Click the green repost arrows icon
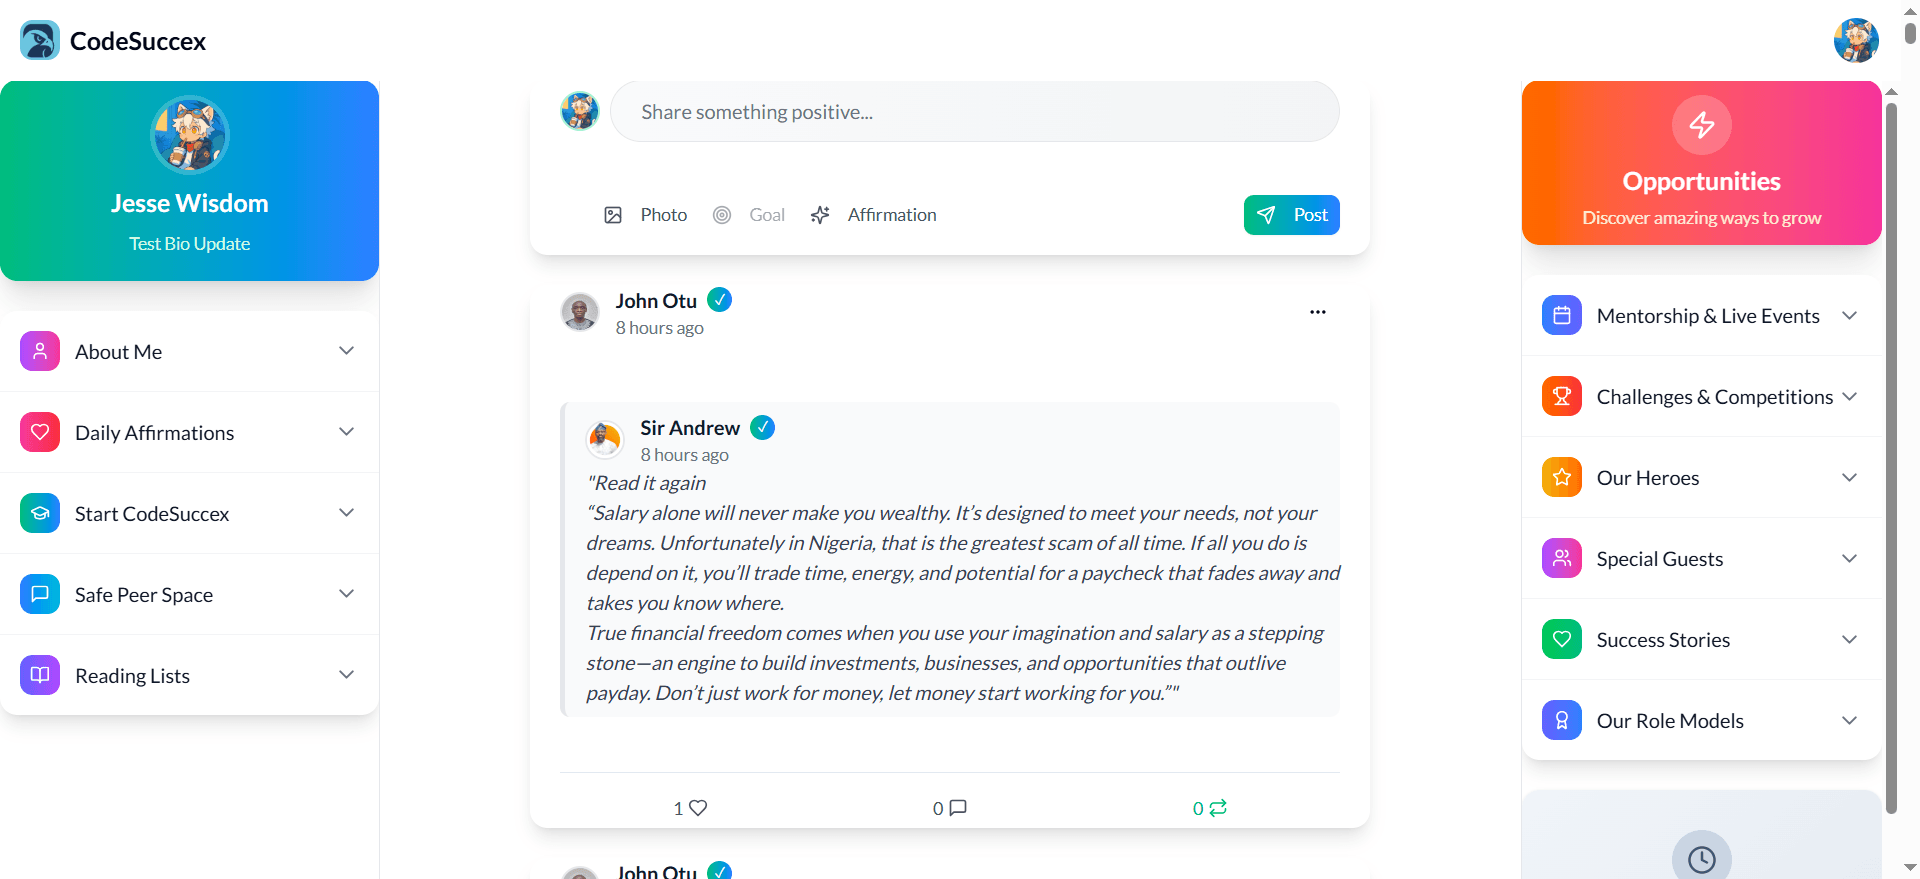 click(x=1217, y=808)
